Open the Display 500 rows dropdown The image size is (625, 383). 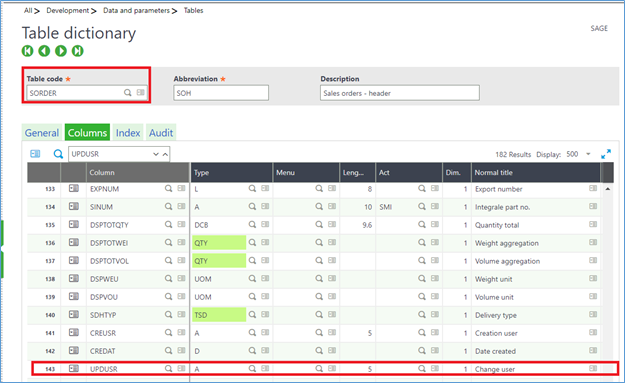(x=588, y=154)
